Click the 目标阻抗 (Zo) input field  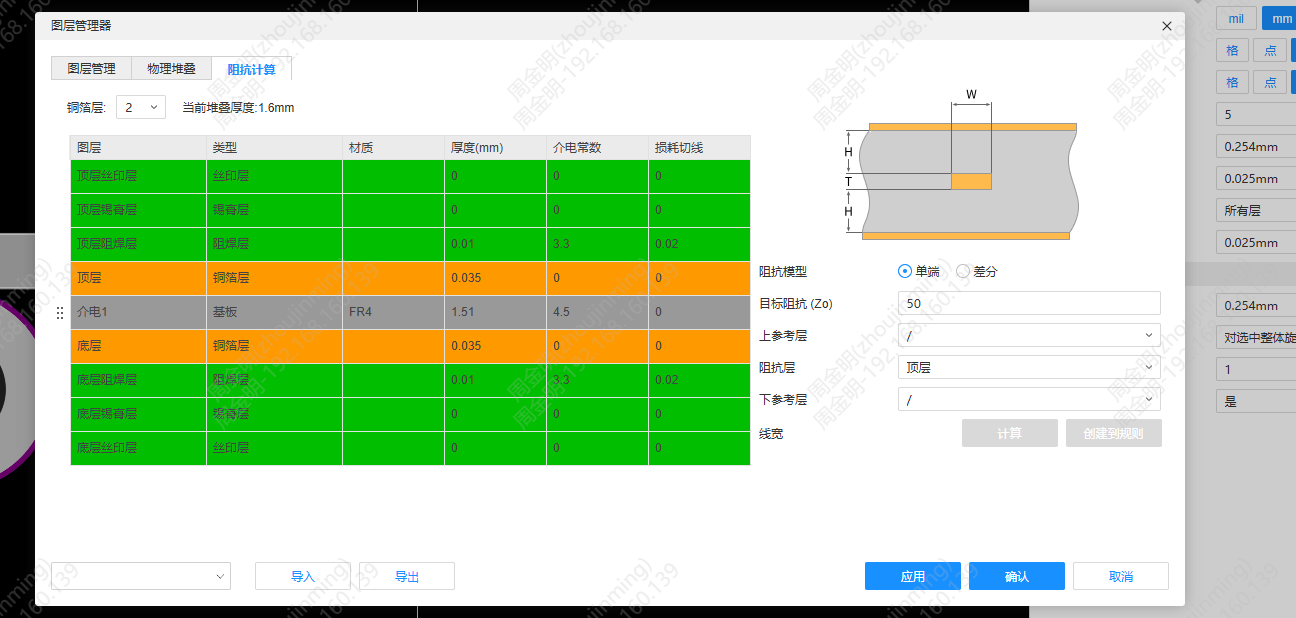pos(1029,303)
